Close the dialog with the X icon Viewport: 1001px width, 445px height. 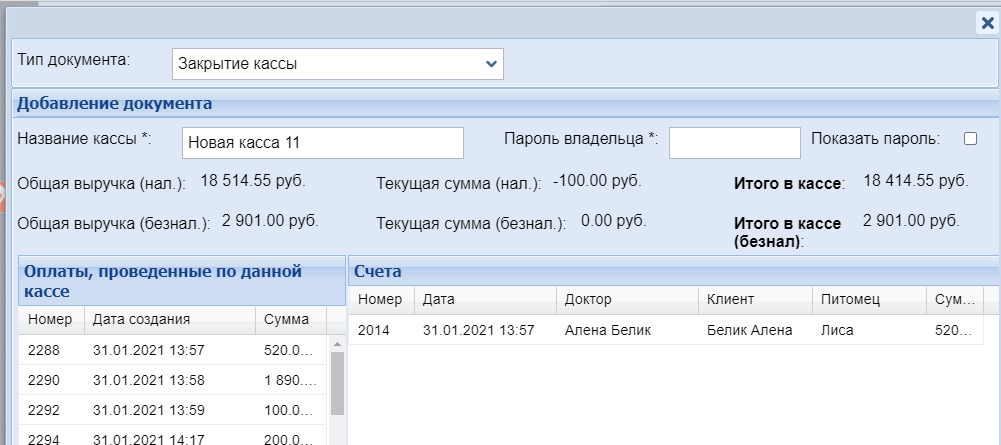[x=987, y=23]
